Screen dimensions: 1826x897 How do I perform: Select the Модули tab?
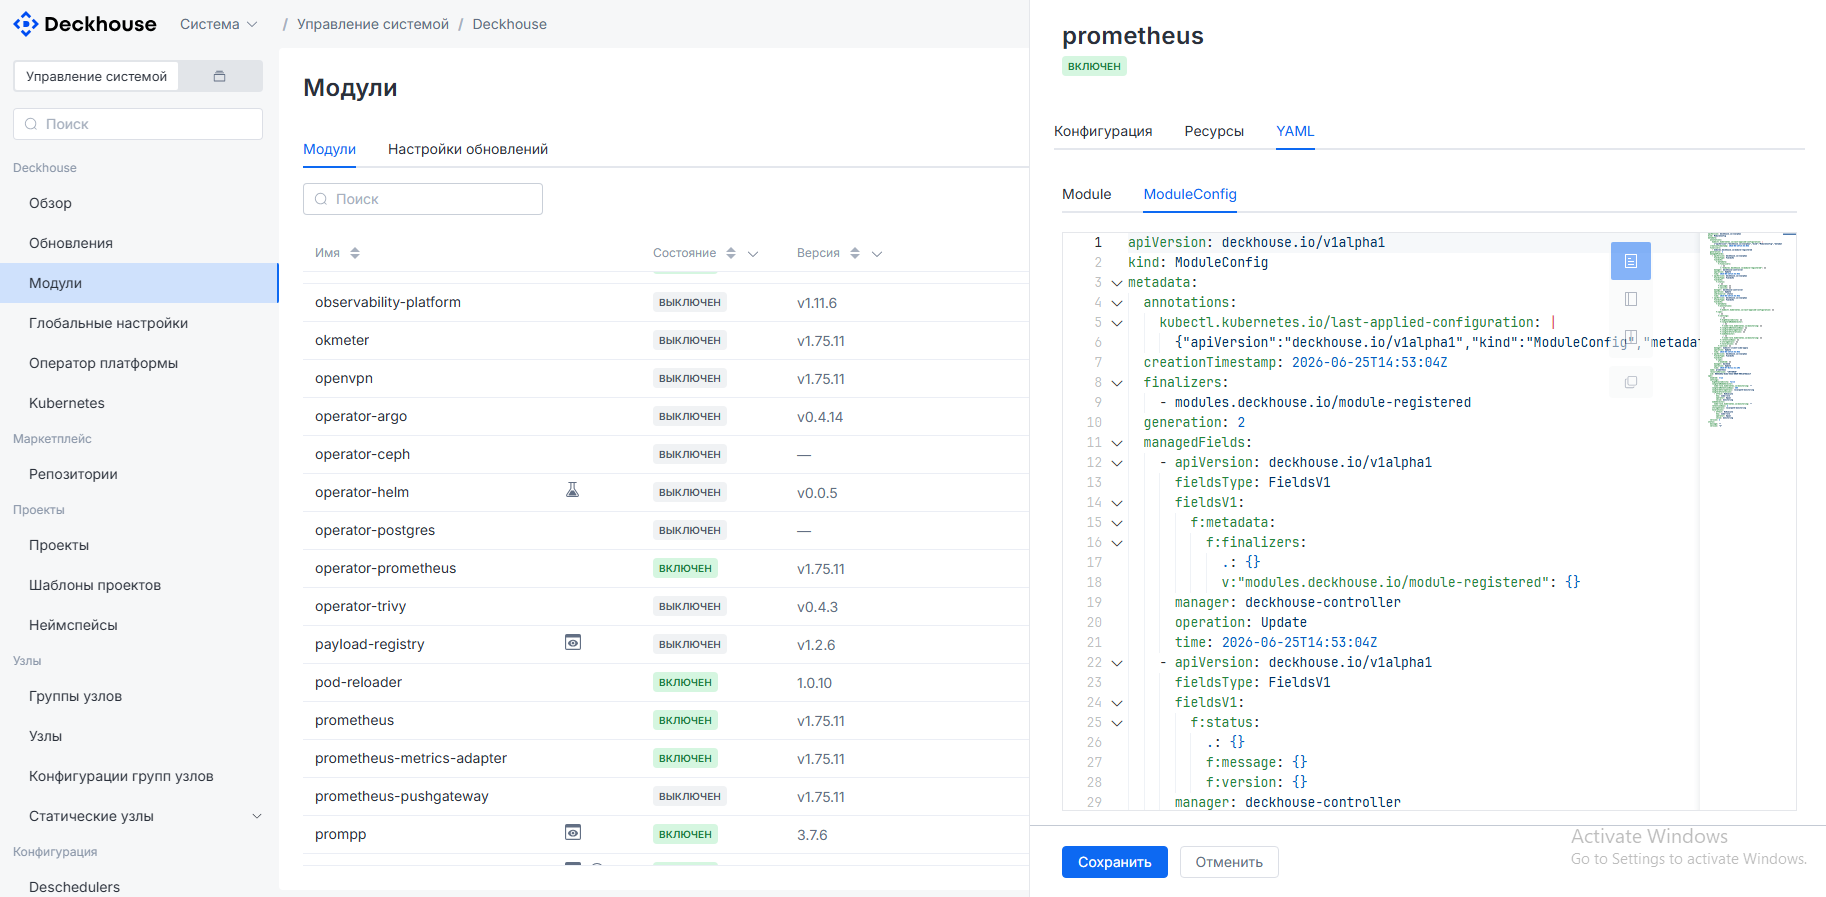point(329,149)
